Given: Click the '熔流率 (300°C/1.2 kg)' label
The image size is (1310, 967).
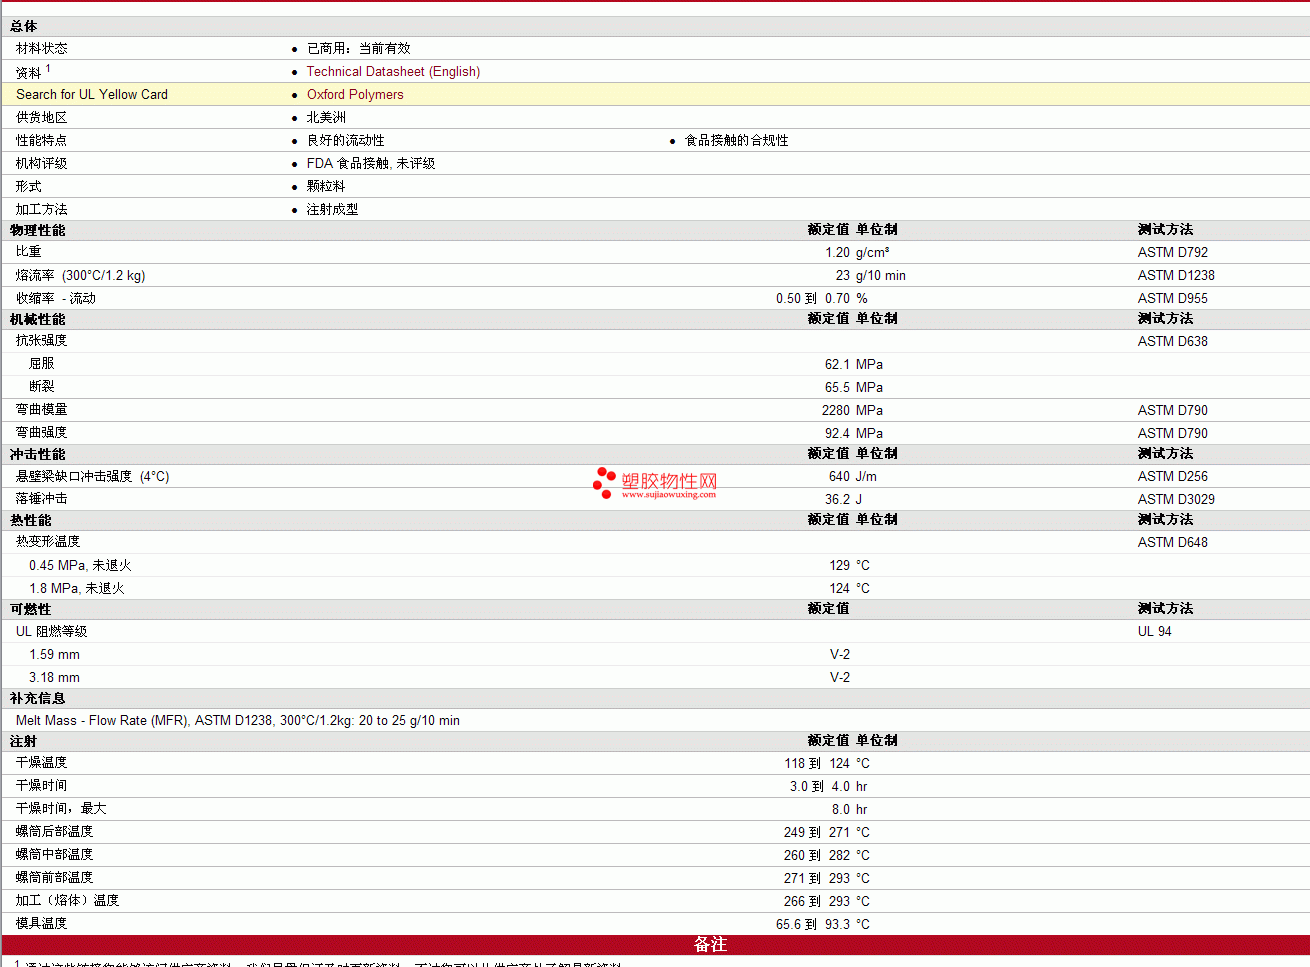Looking at the screenshot, I should point(80,276).
